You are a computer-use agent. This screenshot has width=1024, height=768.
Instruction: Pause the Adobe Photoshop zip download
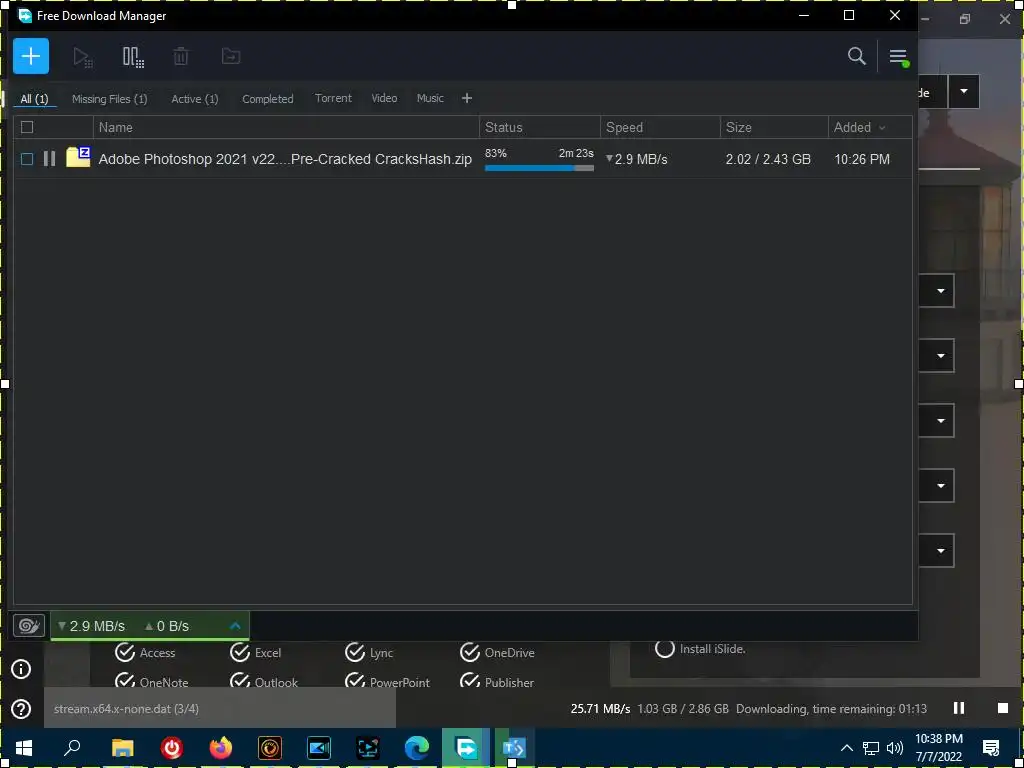[50, 159]
